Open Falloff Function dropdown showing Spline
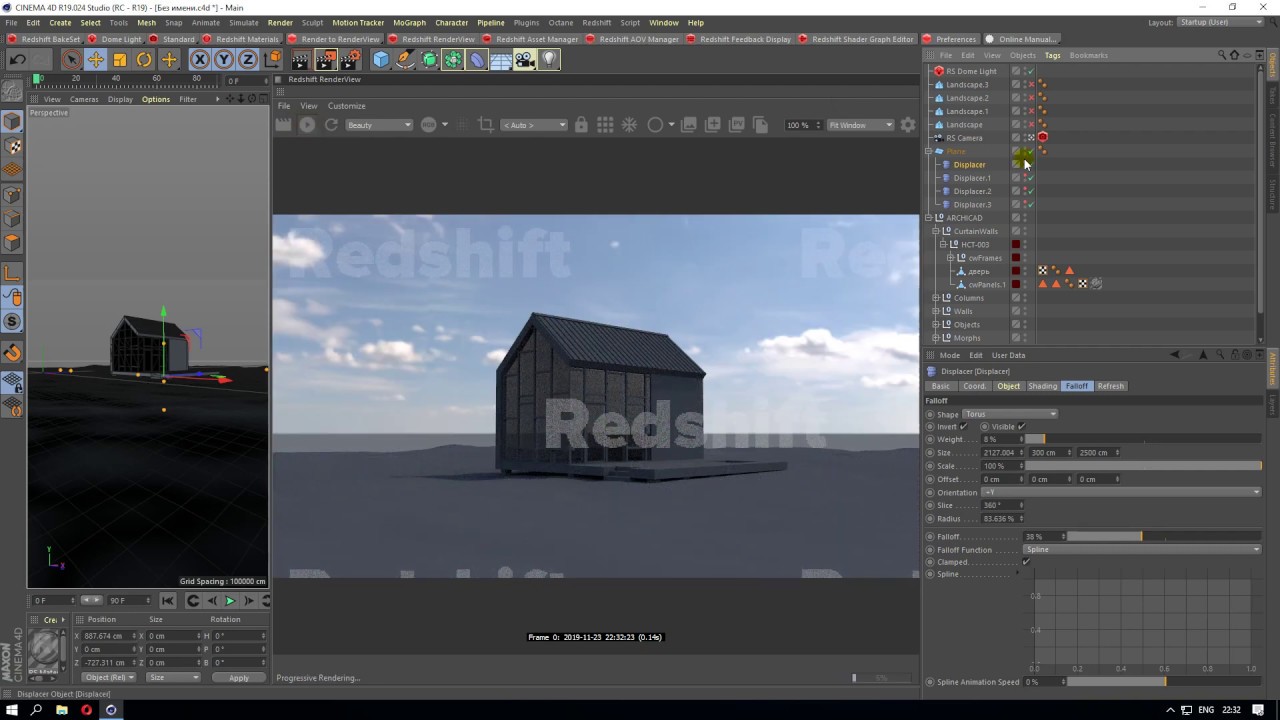This screenshot has height=720, width=1280. 1142,549
